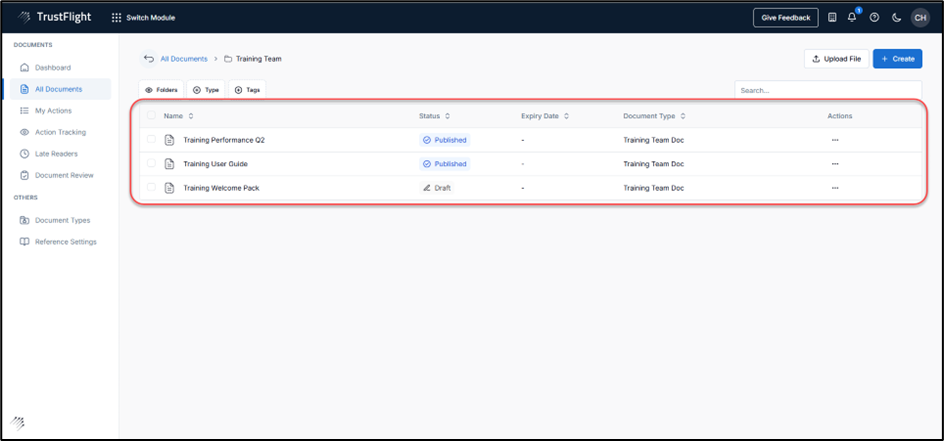944x441 pixels.
Task: Open the release notes icon in header
Action: pos(832,18)
